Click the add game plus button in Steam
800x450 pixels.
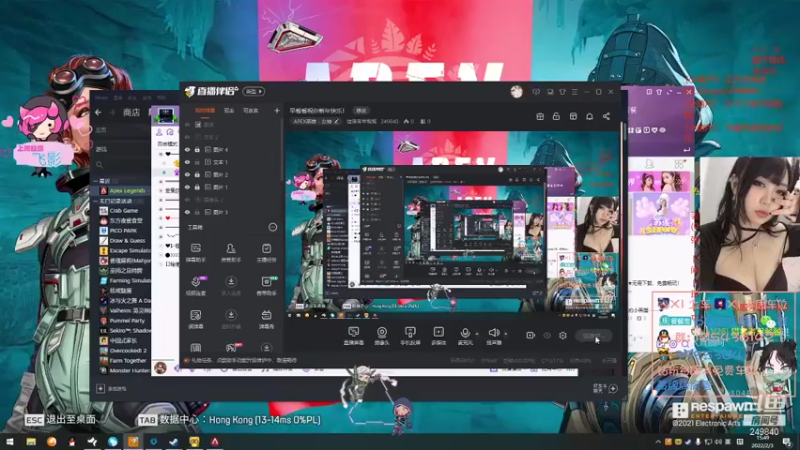coord(101,388)
